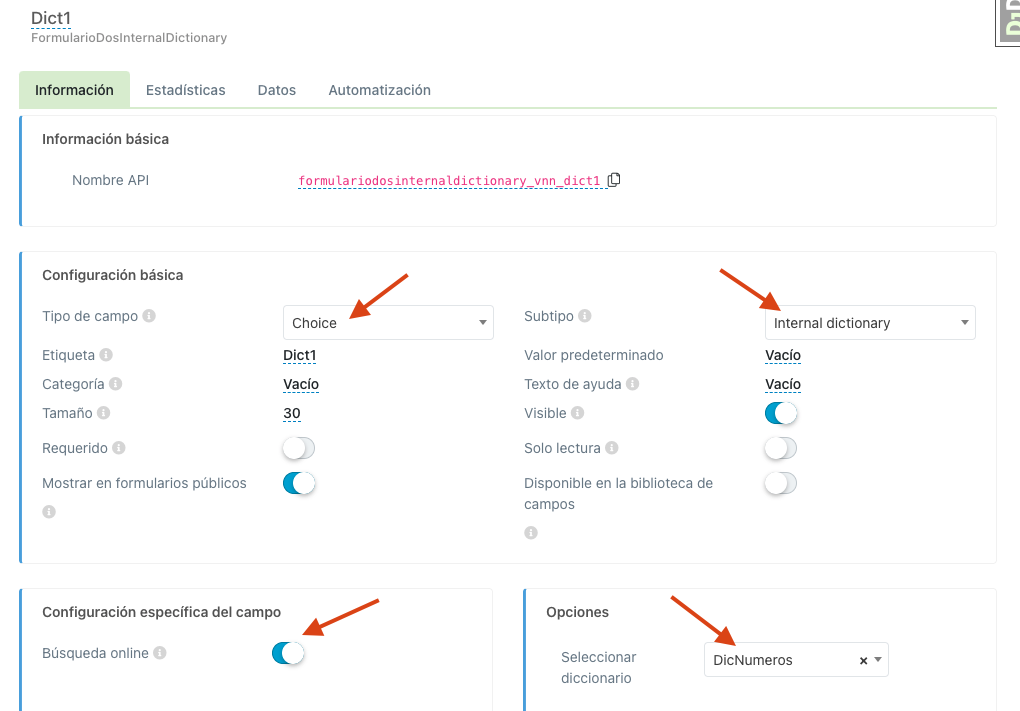Switch to the Estadísticas tab
This screenshot has height=711, width=1020.
click(185, 90)
